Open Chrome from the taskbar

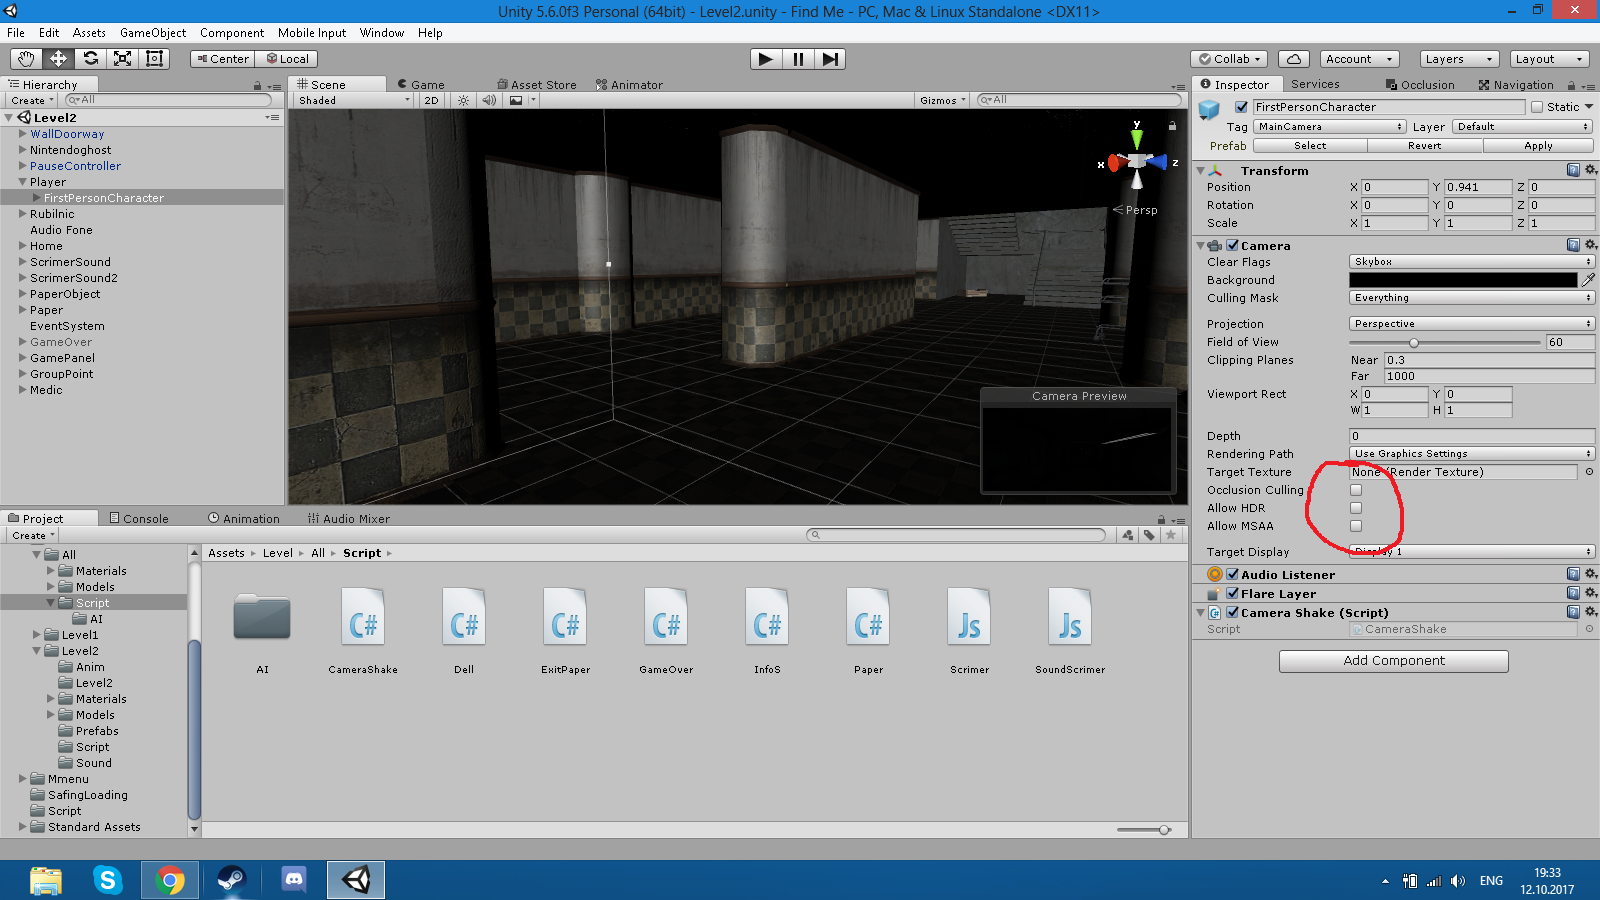(x=170, y=880)
